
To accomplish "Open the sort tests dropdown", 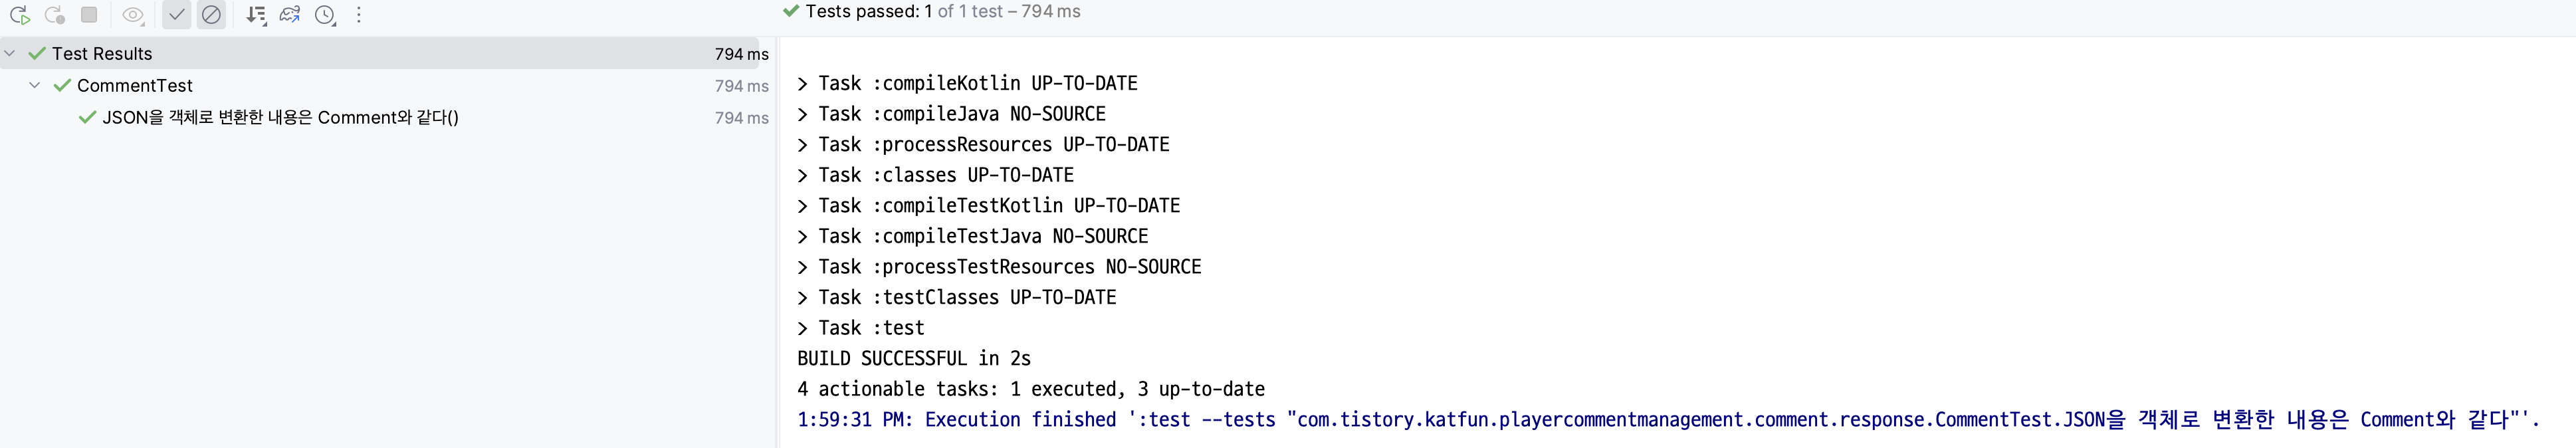I will click(x=256, y=15).
